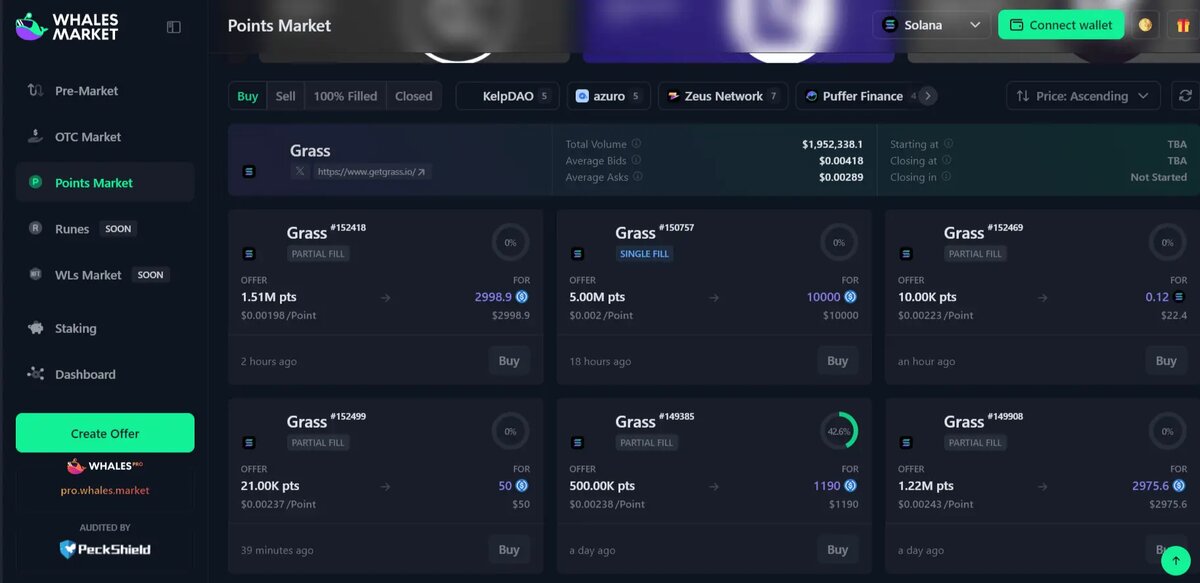The height and width of the screenshot is (583, 1200).
Task: Click the Pre-Market arrows icon in sidebar
Action: 36,91
